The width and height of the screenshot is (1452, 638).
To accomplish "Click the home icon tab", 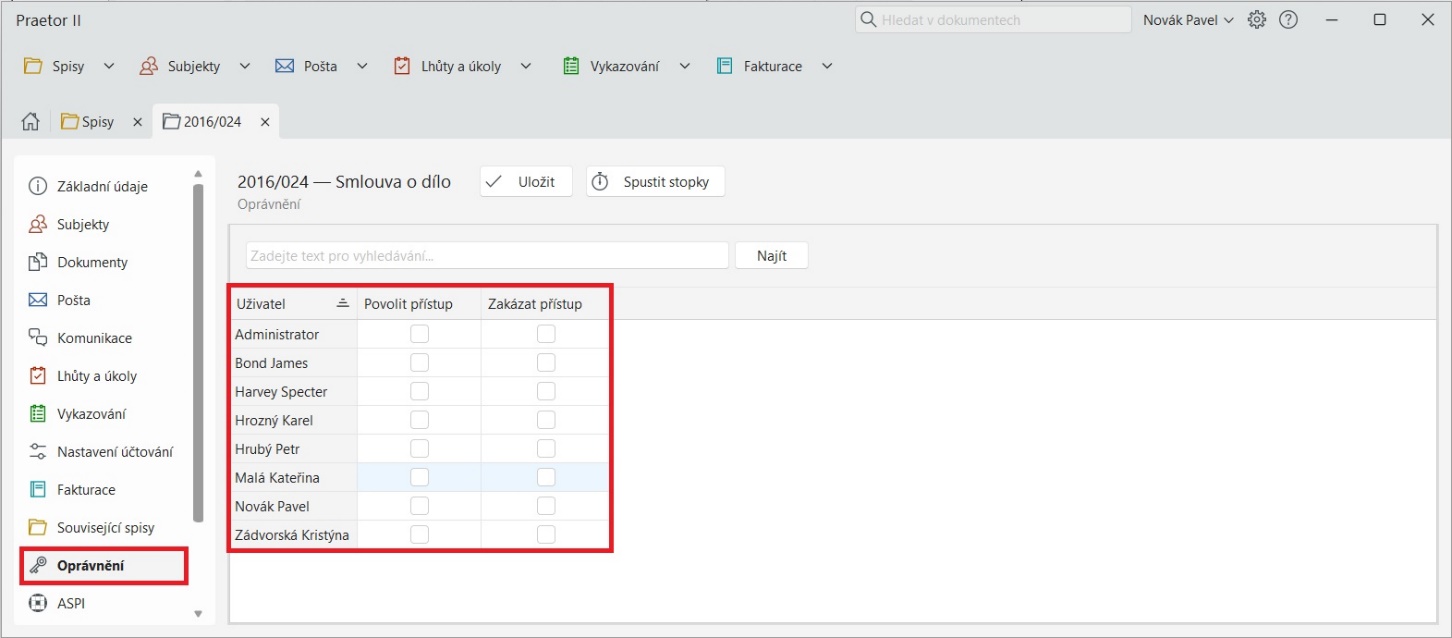I will [31, 122].
